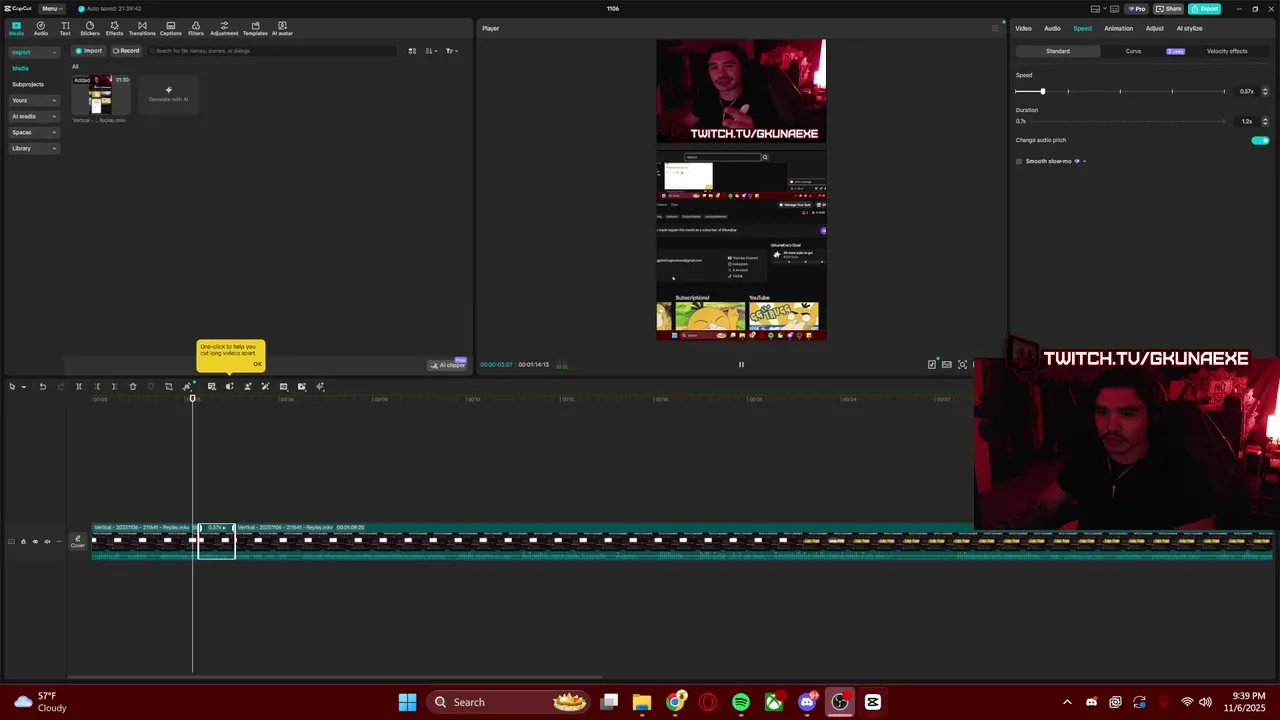The width and height of the screenshot is (1280, 720).
Task: Increment the speed value stepper
Action: [x=1265, y=89]
